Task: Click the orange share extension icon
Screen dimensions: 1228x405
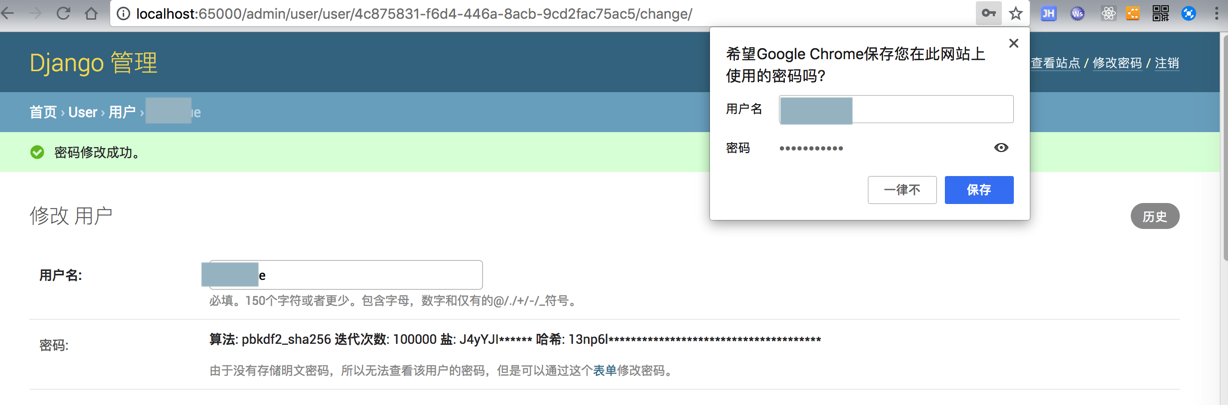Action: [1133, 14]
